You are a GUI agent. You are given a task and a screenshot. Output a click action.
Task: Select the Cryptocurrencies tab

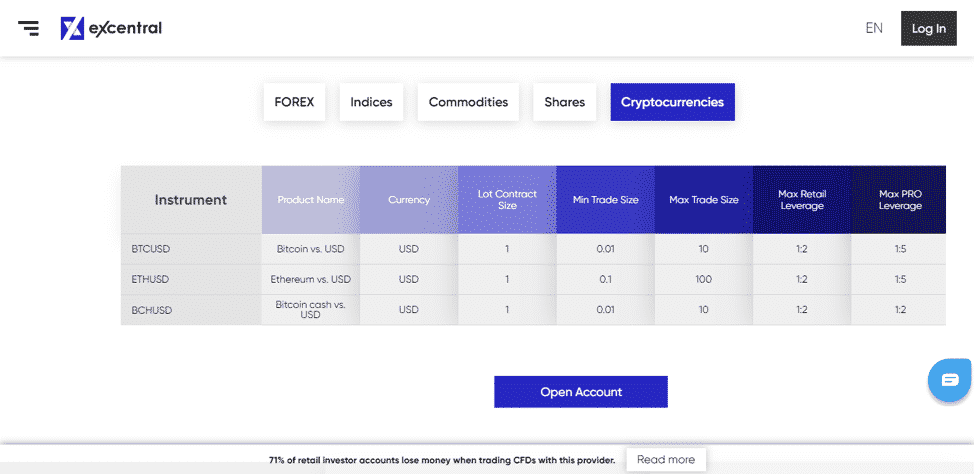pyautogui.click(x=672, y=102)
